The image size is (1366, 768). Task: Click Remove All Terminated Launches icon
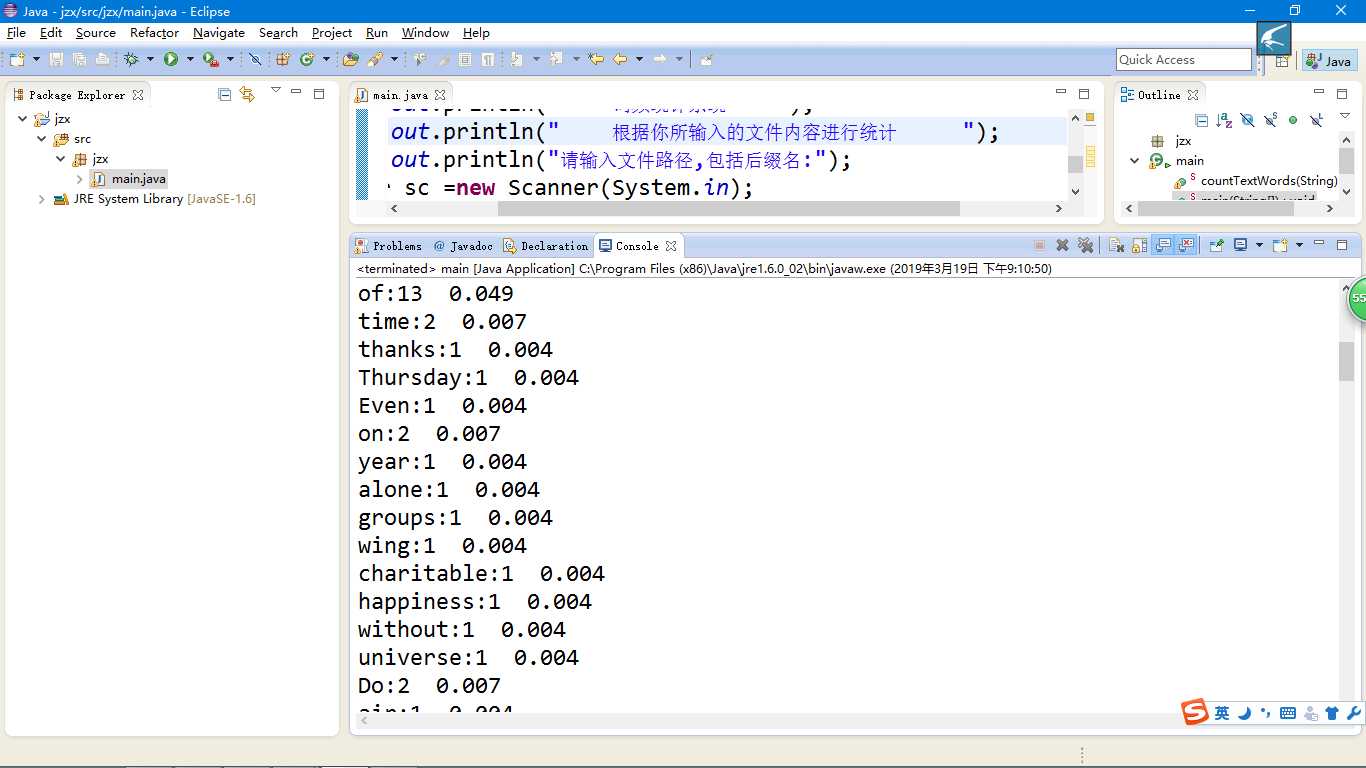[1086, 245]
